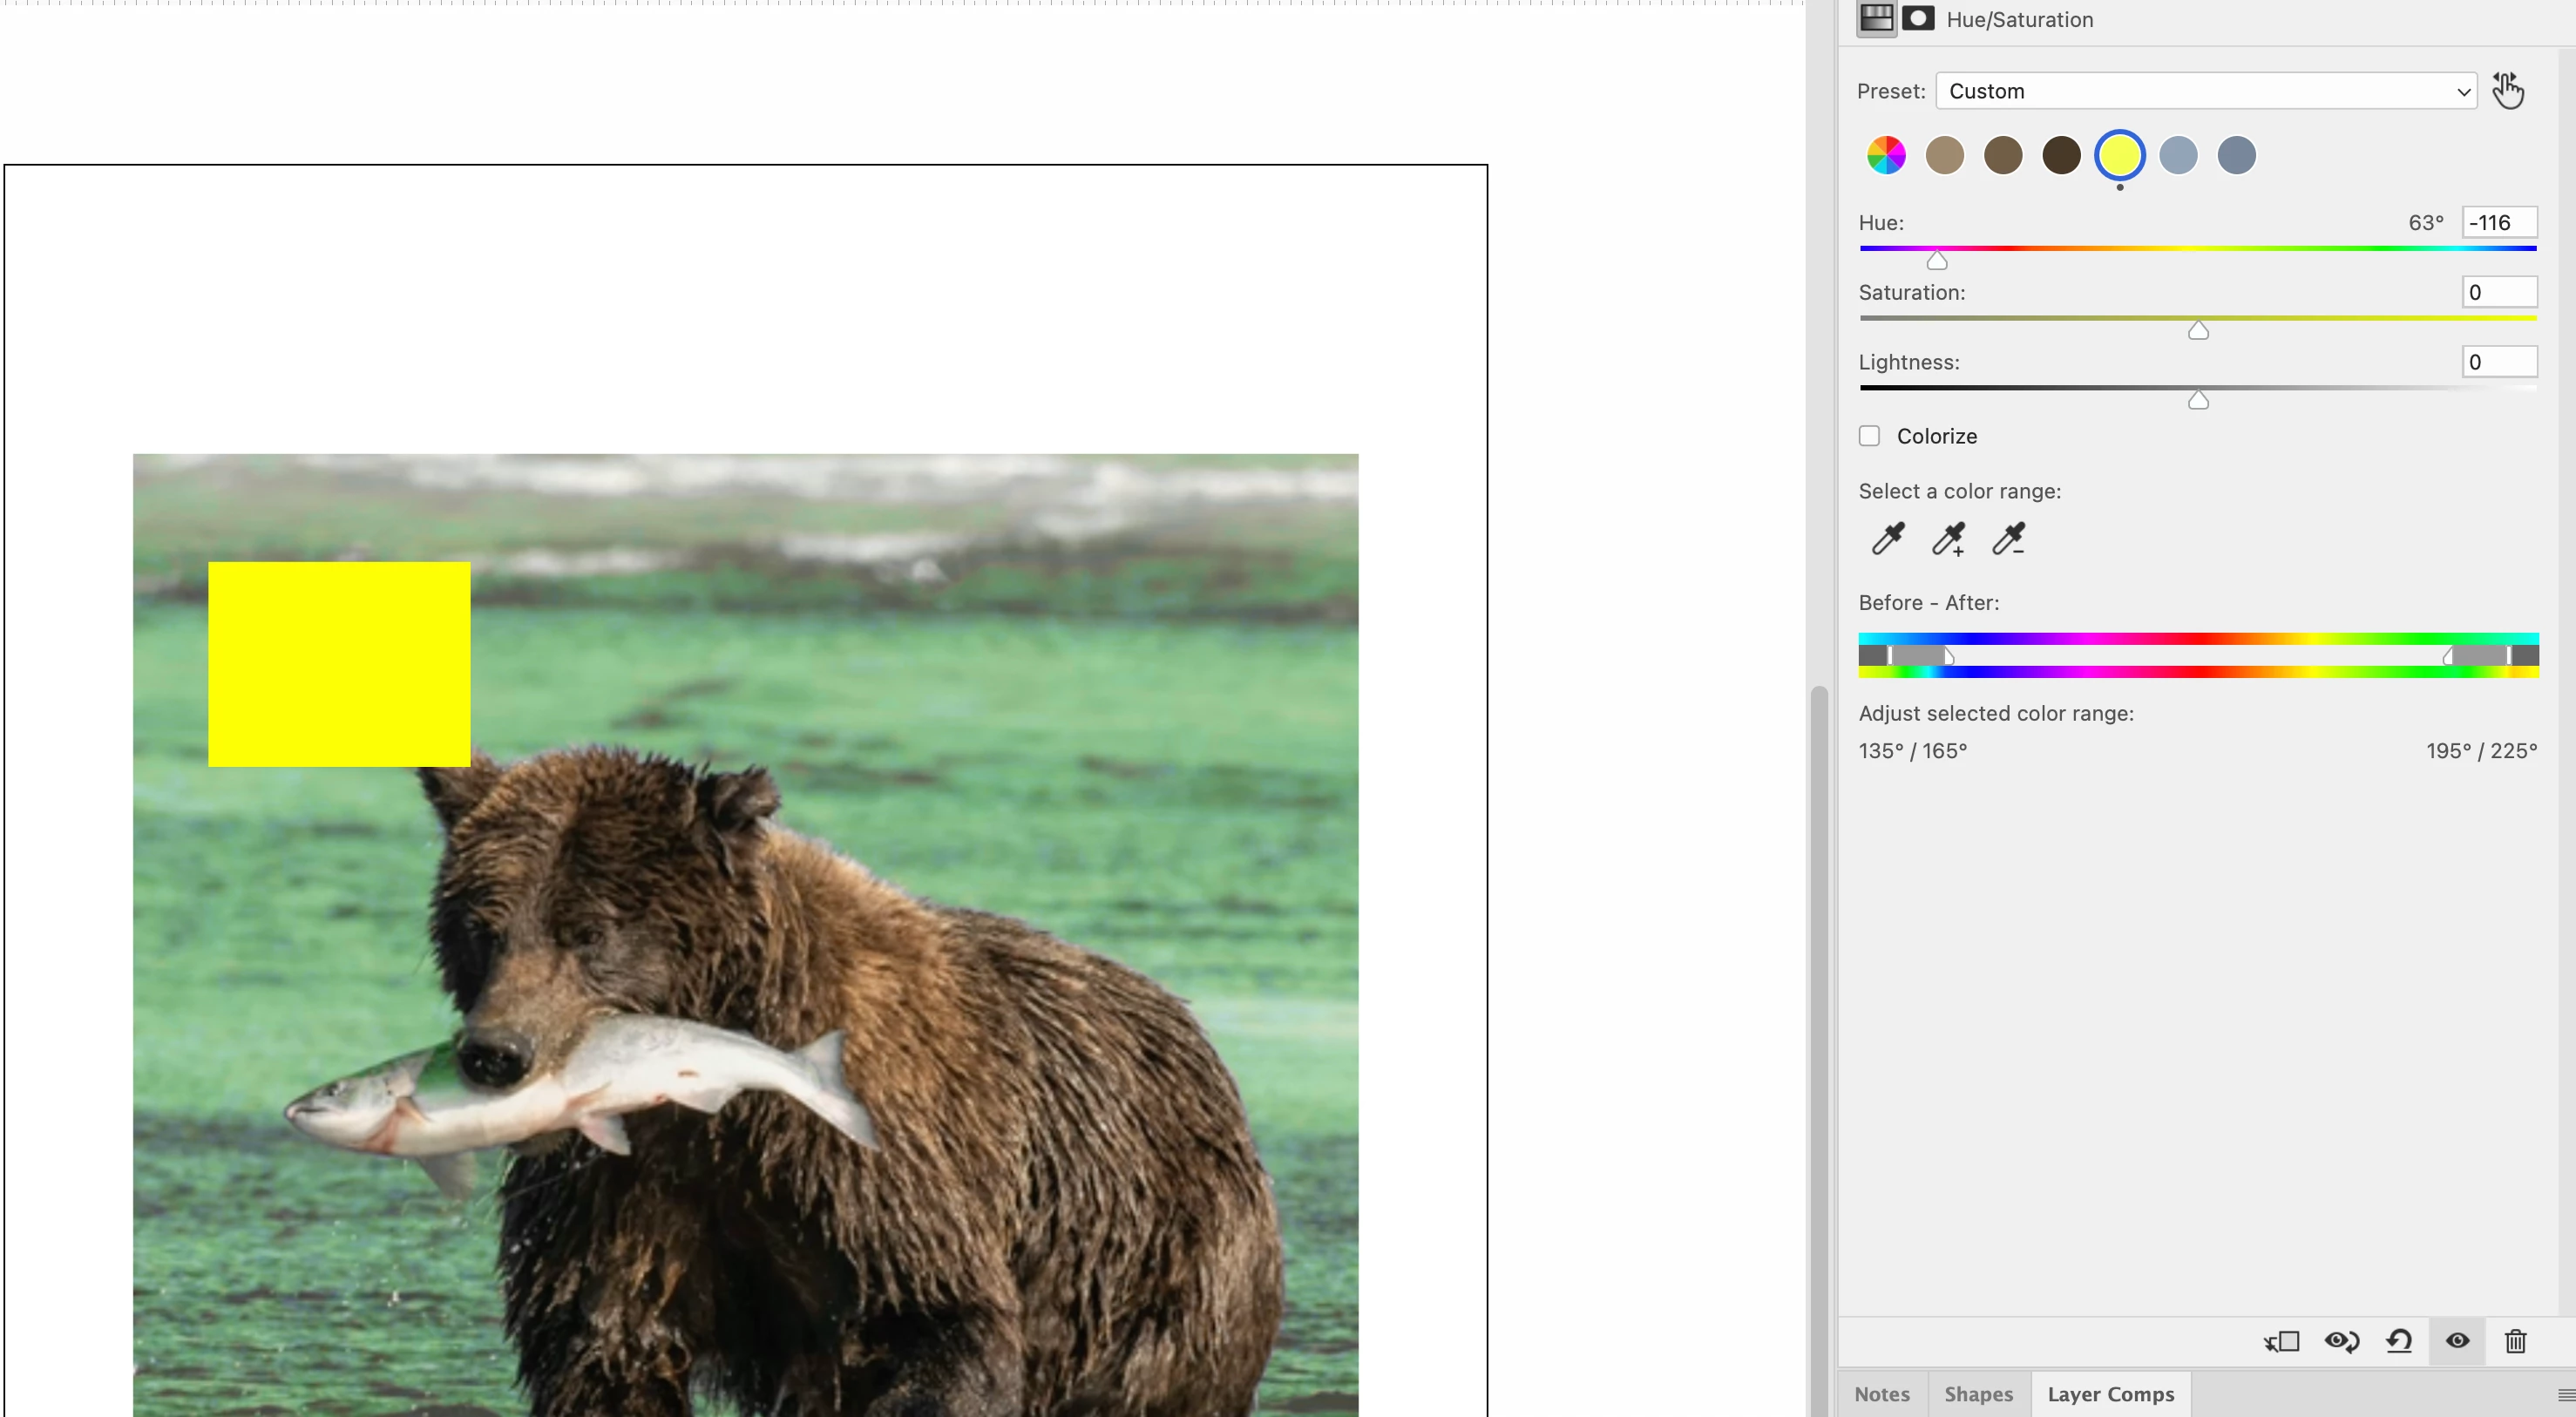The height and width of the screenshot is (1417, 2576).
Task: Switch to the Notes tab
Action: [x=1881, y=1394]
